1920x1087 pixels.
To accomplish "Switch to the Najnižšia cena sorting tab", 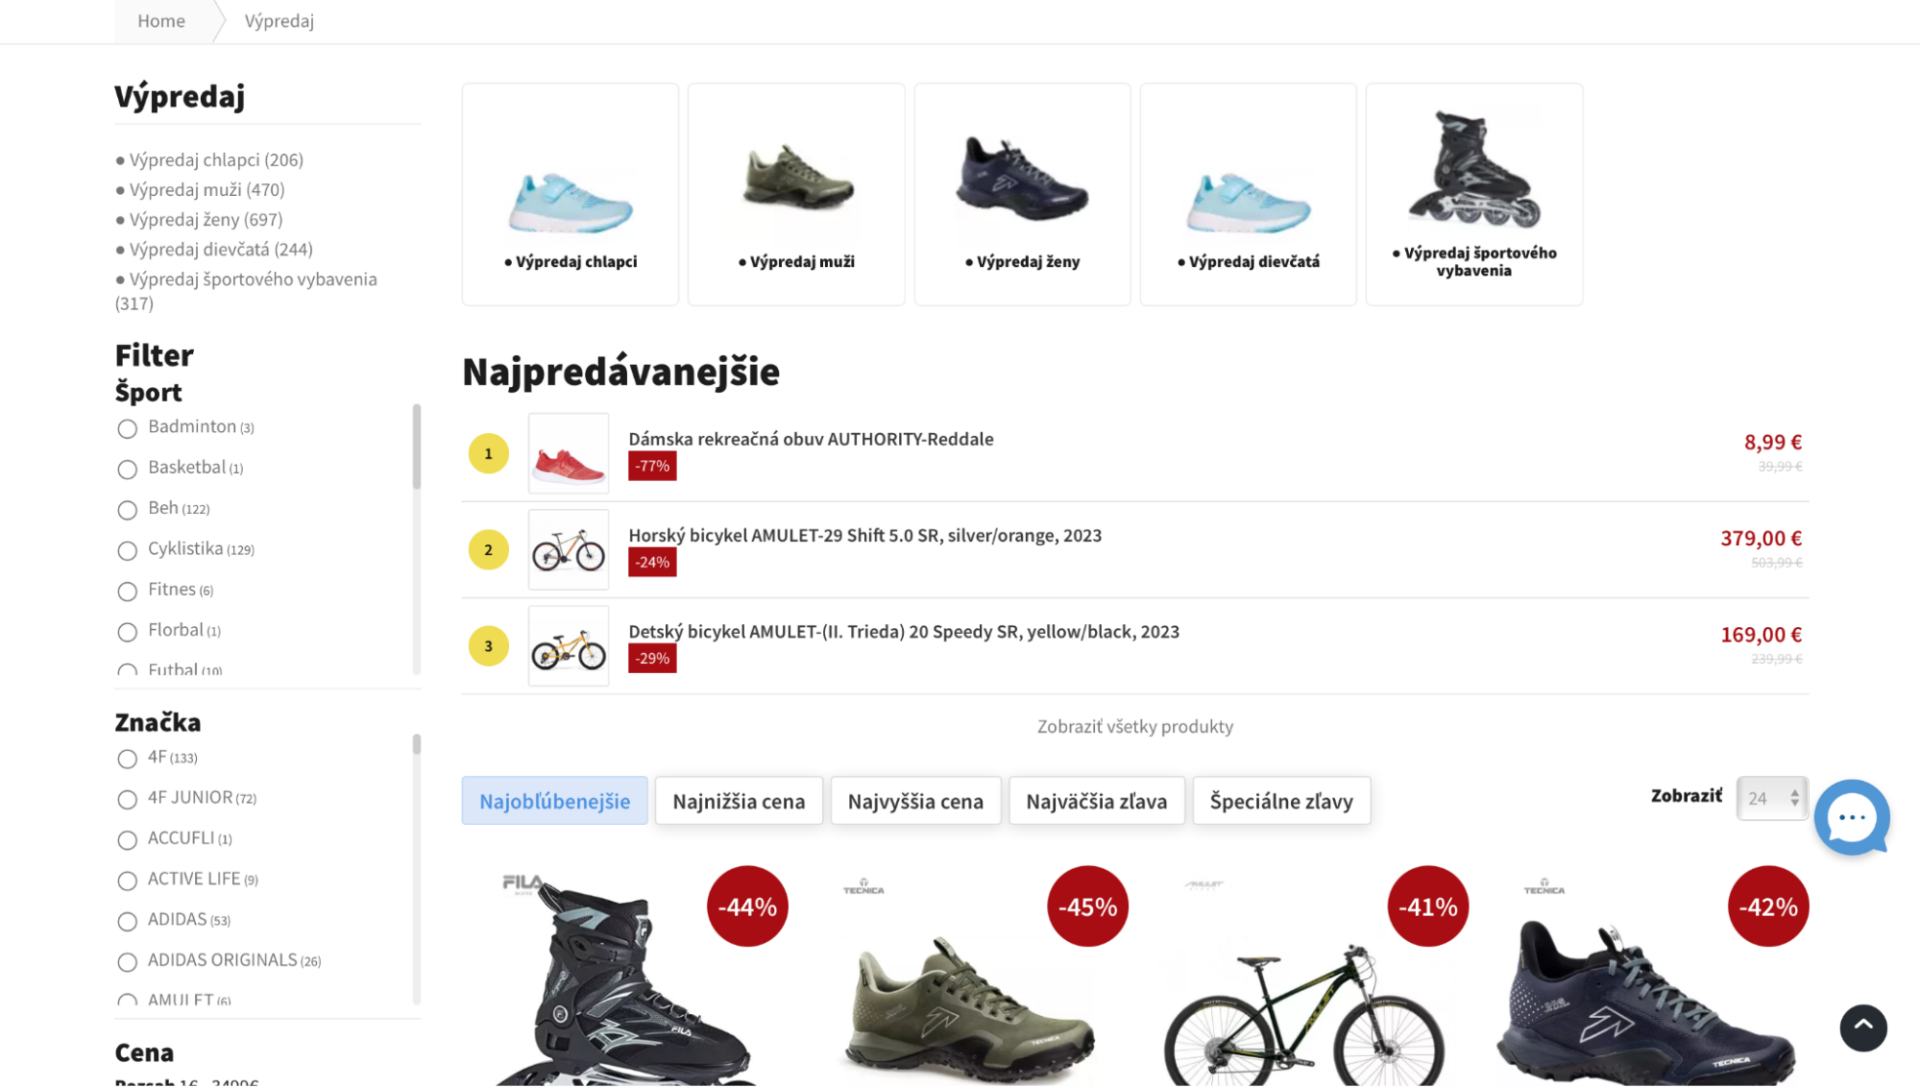I will (x=738, y=800).
